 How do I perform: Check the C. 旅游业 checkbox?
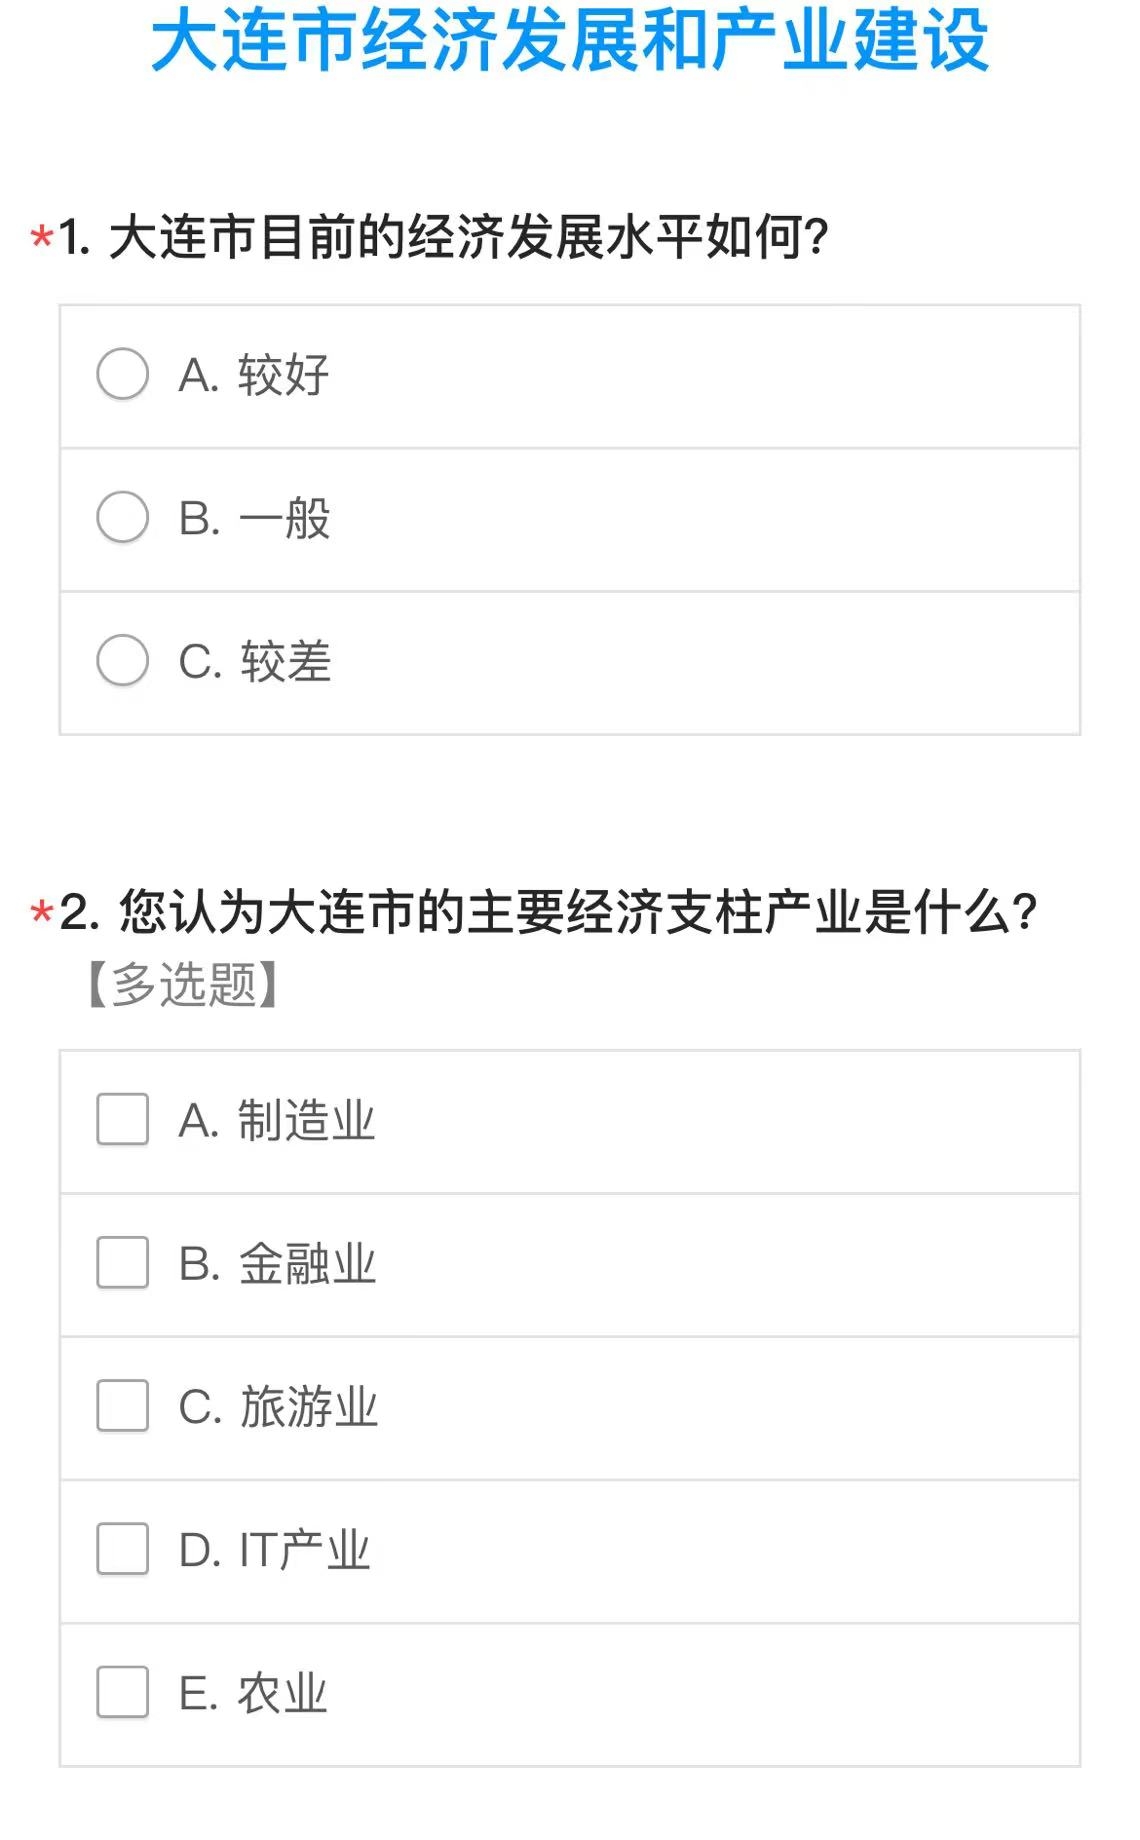click(123, 1405)
